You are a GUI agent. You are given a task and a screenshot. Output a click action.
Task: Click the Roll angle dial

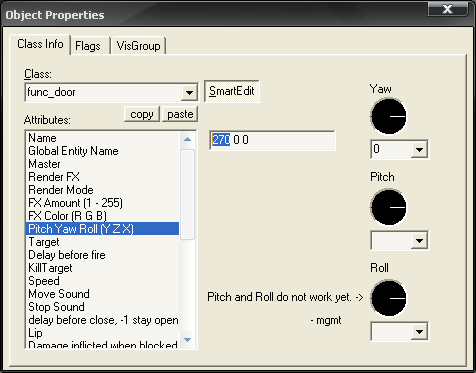tap(388, 298)
